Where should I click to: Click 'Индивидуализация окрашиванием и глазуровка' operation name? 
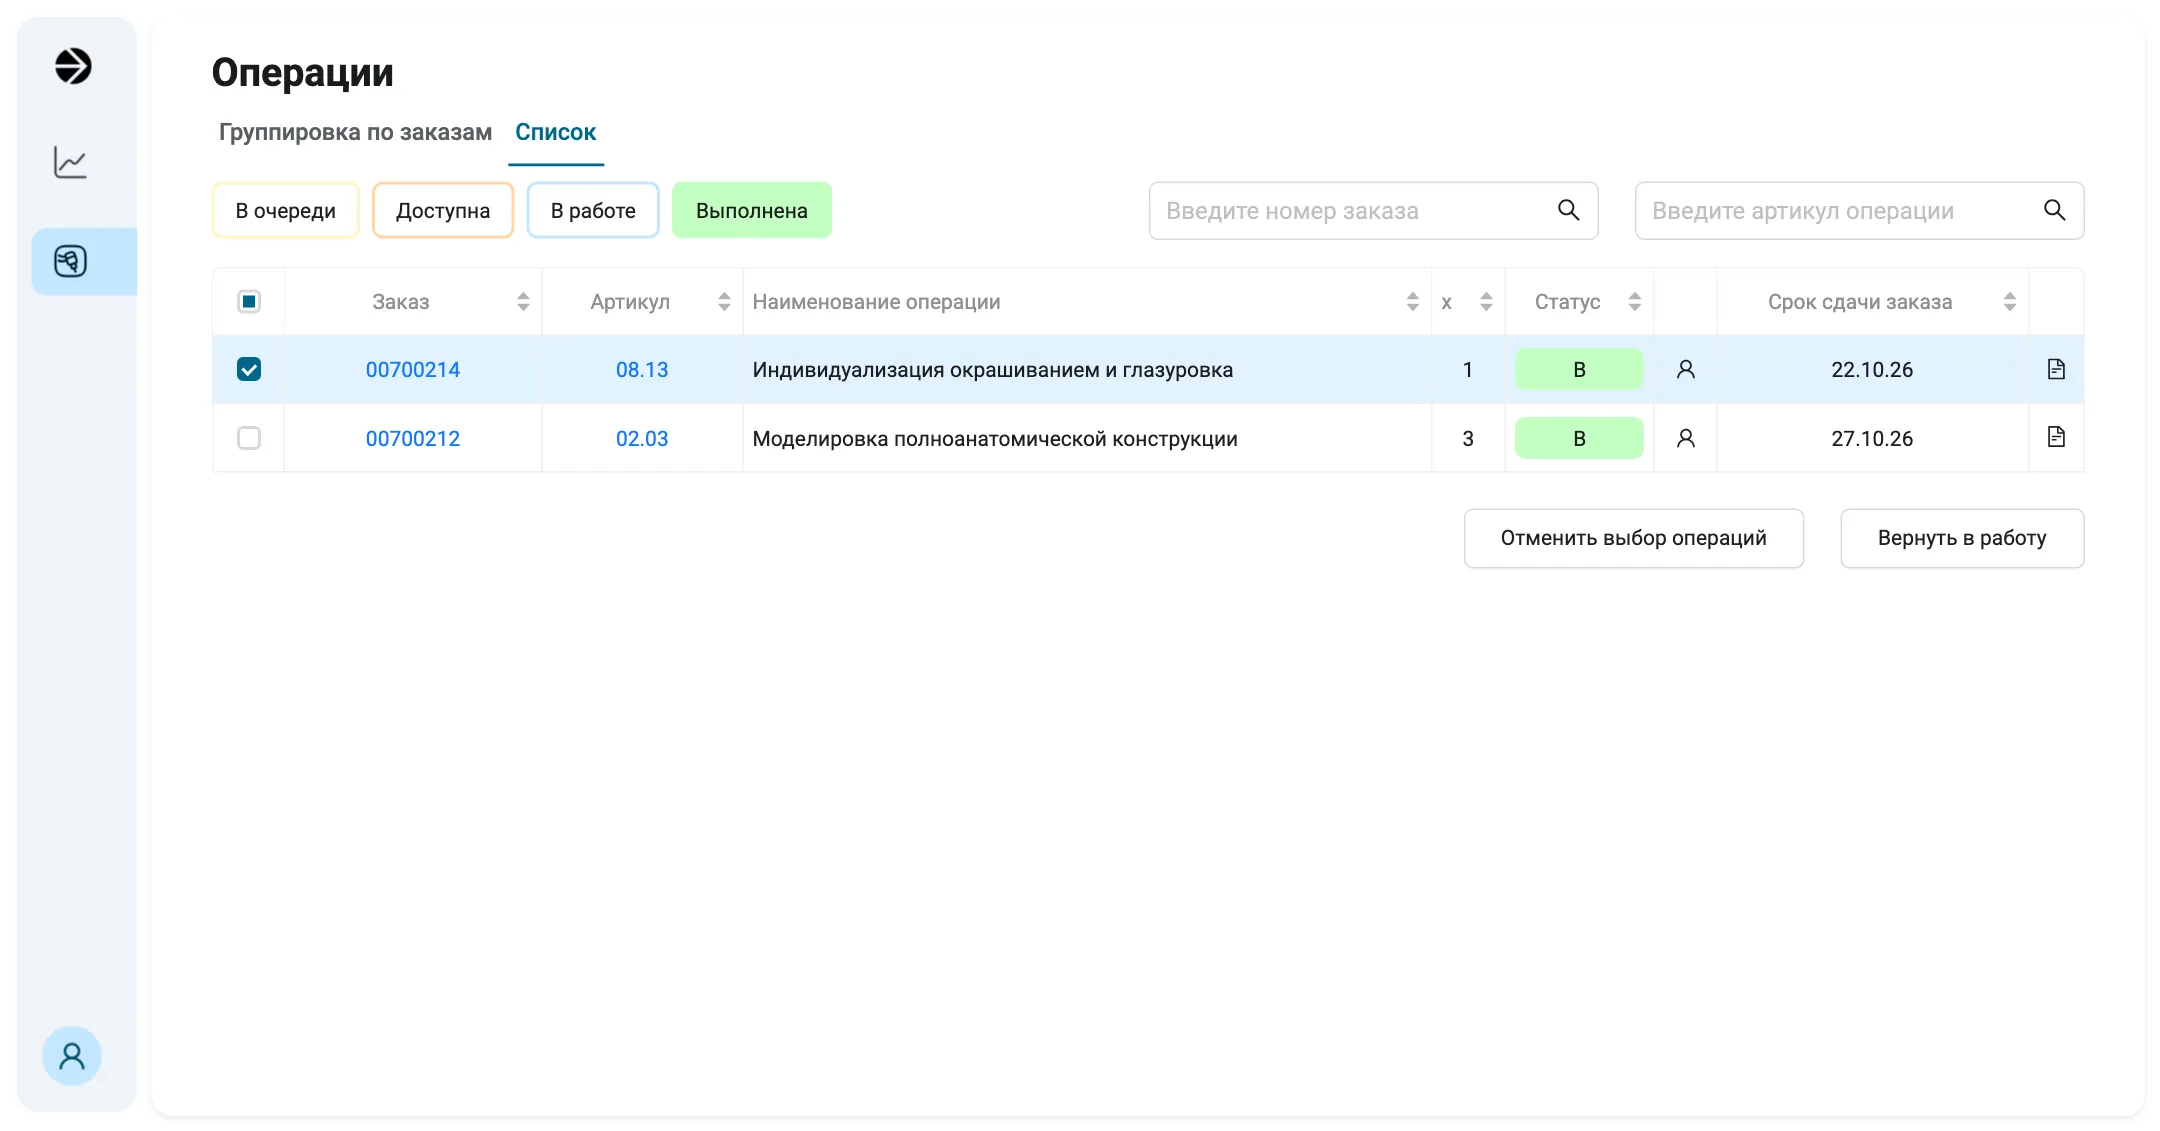[x=992, y=370]
